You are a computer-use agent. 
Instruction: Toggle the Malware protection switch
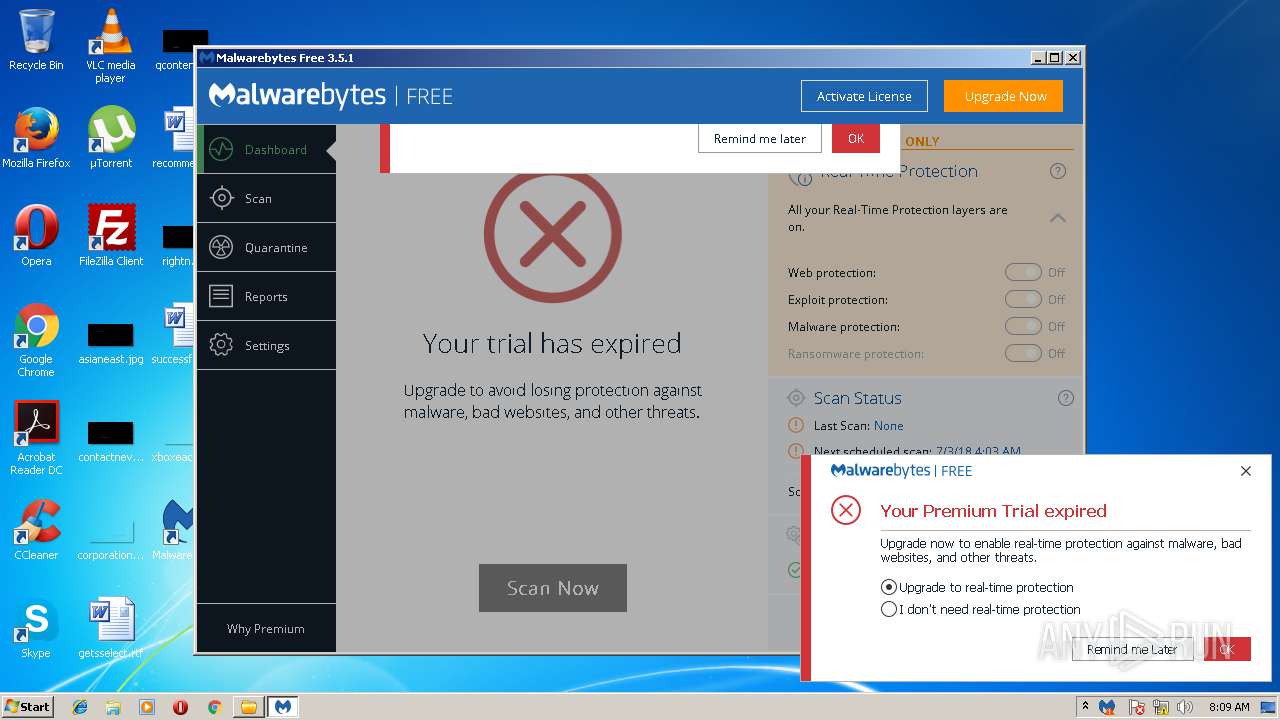pos(1023,326)
